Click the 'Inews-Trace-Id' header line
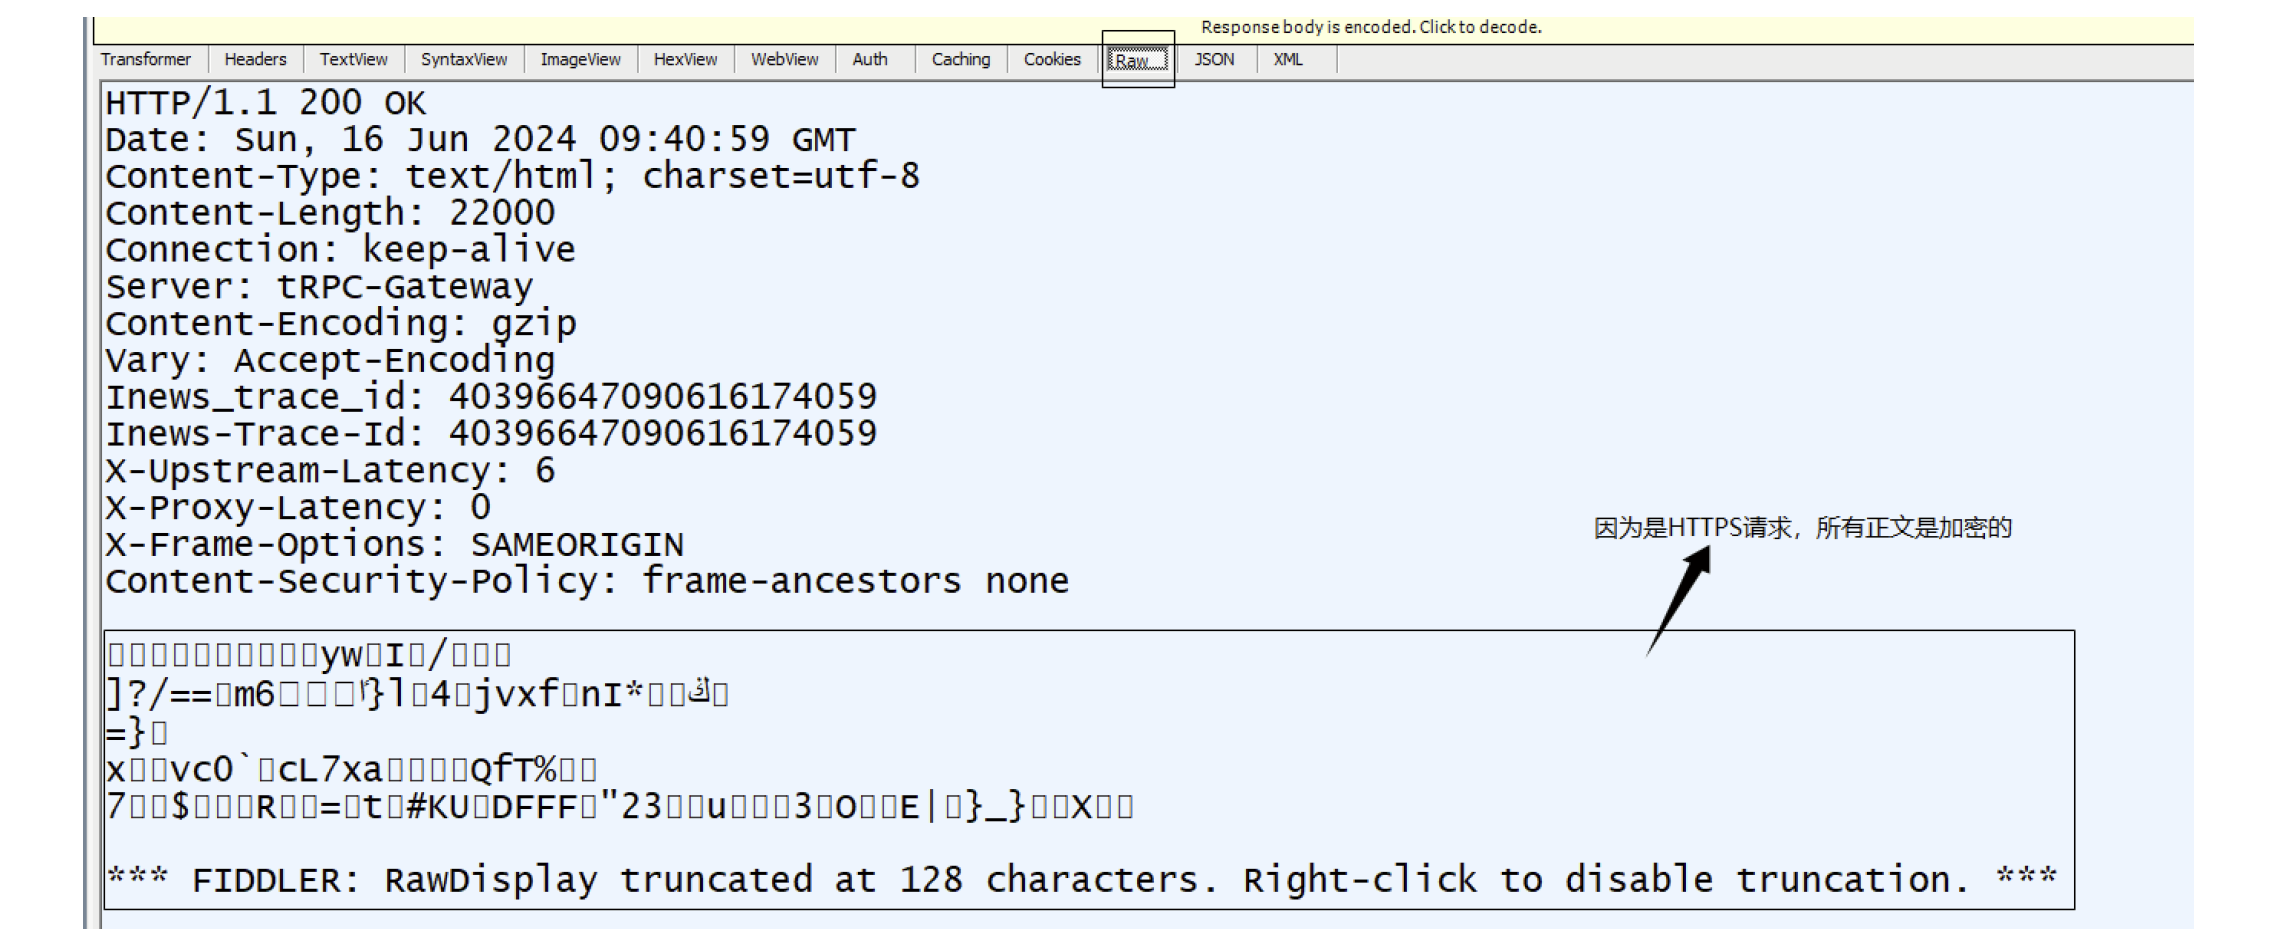 (491, 434)
